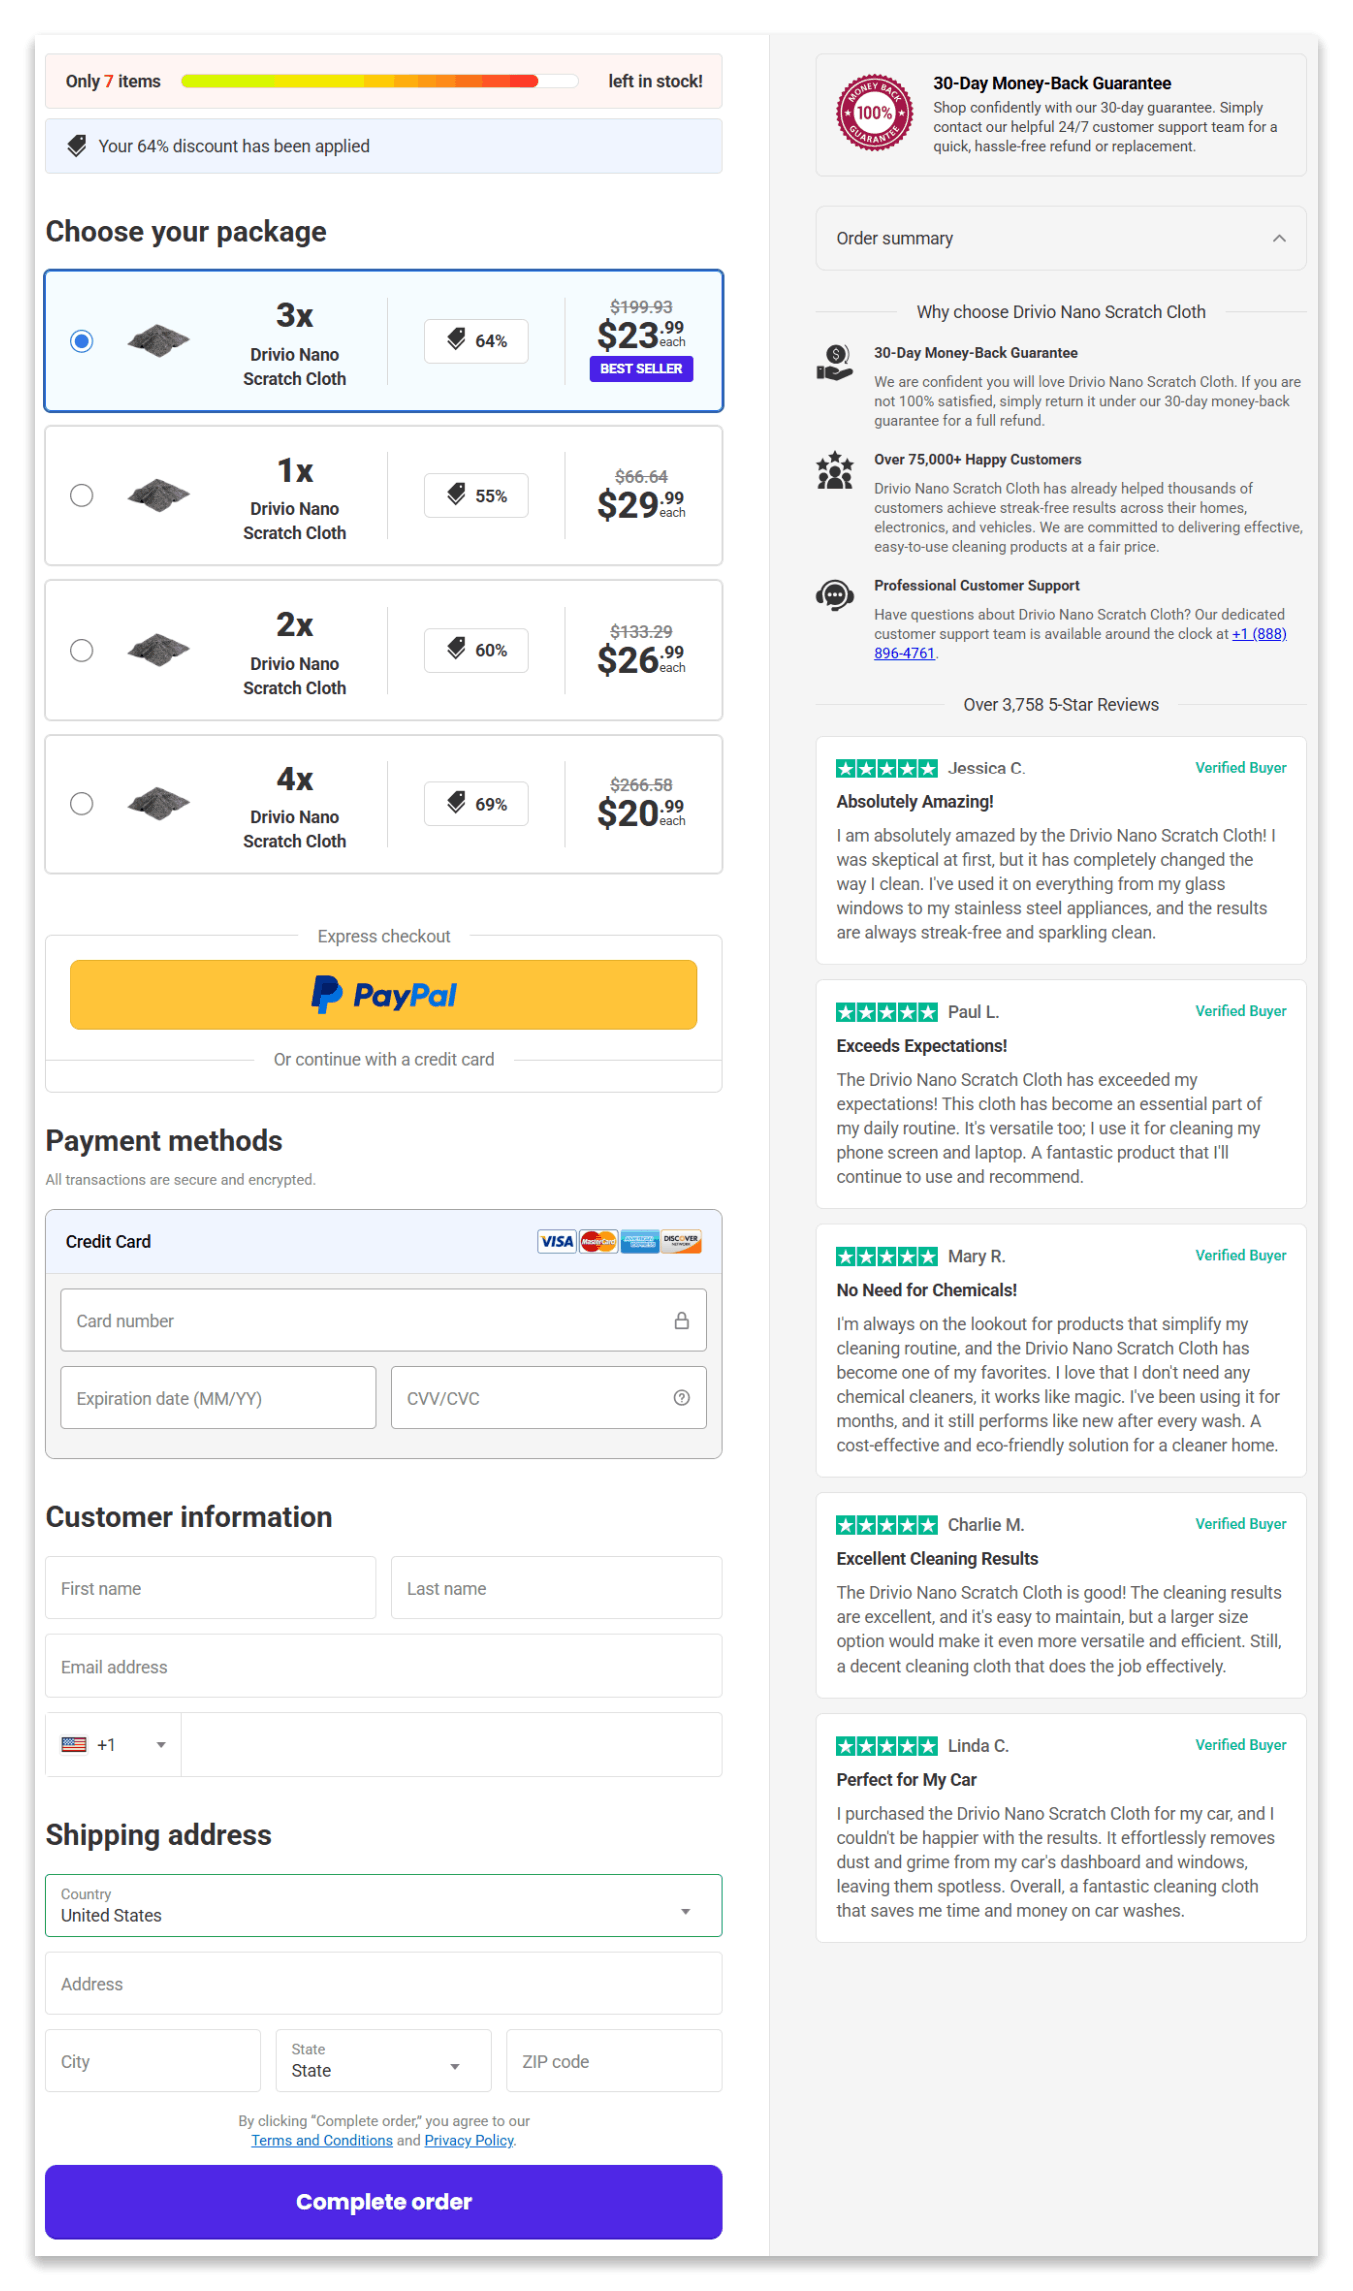
Task: Click the stock level progress bar
Action: click(379, 81)
